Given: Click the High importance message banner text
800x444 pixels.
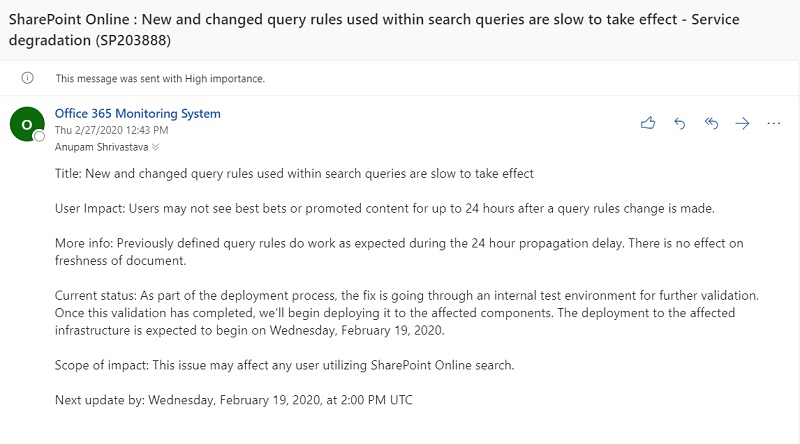Looking at the screenshot, I should (160, 78).
